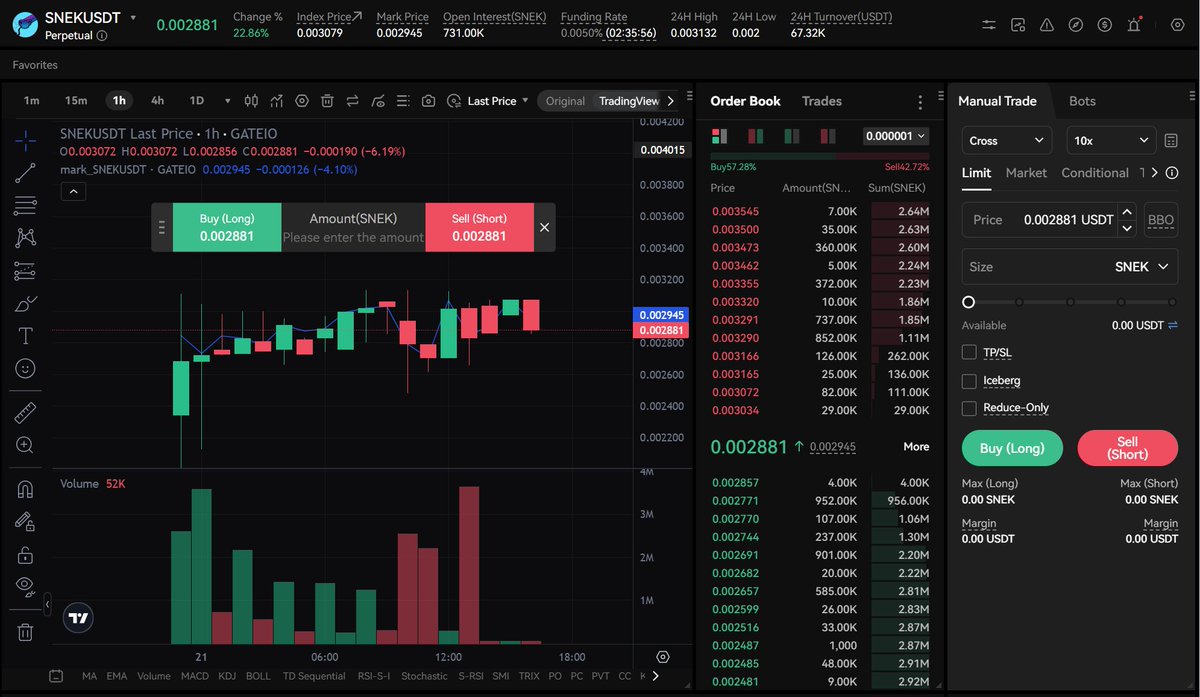Close the chart quick-trade floating panel

pos(544,227)
